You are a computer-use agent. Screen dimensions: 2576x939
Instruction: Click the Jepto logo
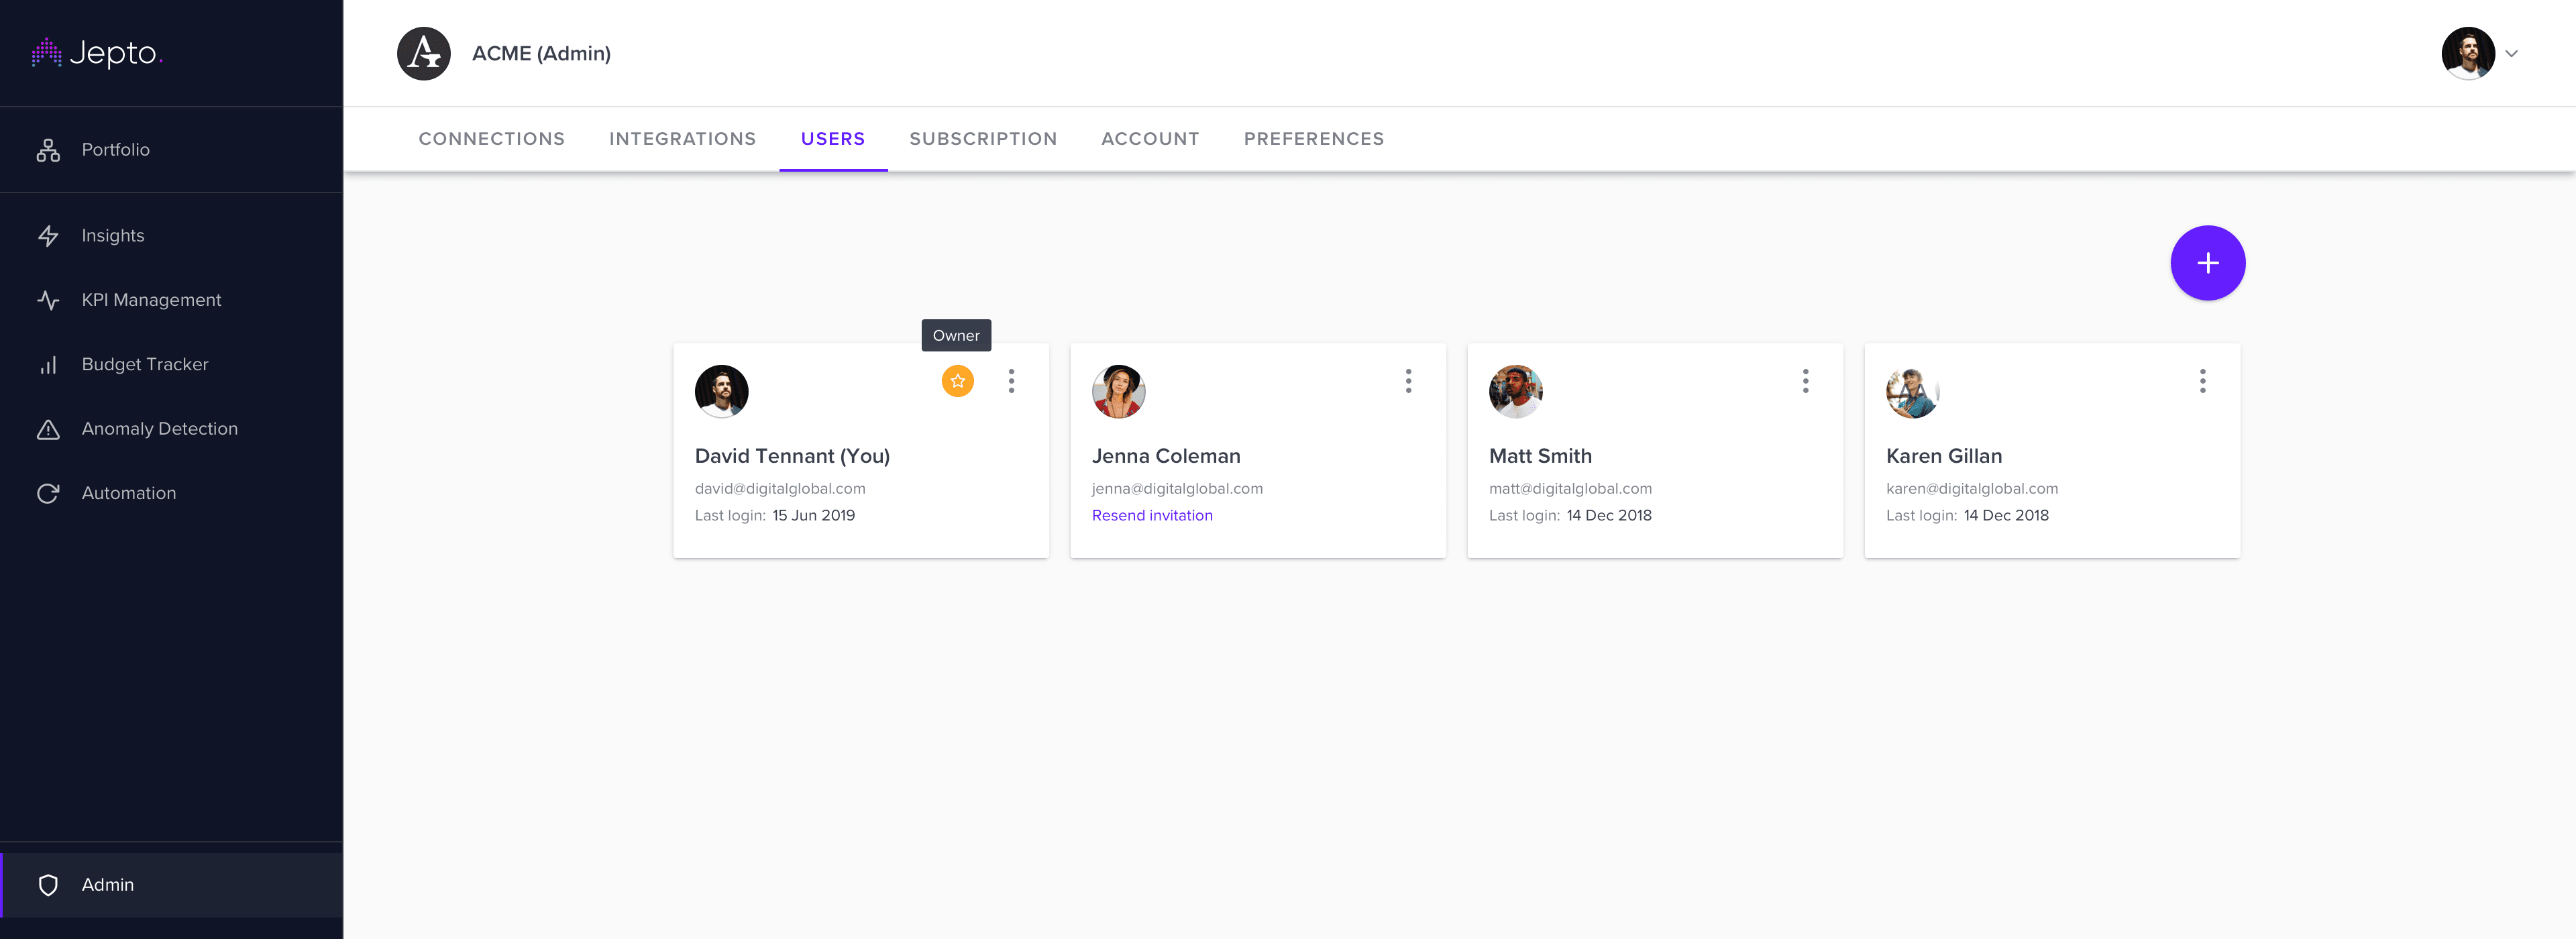click(x=97, y=53)
